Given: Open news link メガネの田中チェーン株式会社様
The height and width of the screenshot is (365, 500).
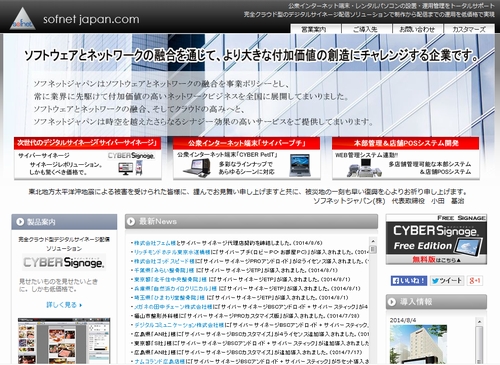Looking at the screenshot, I should [173, 307].
